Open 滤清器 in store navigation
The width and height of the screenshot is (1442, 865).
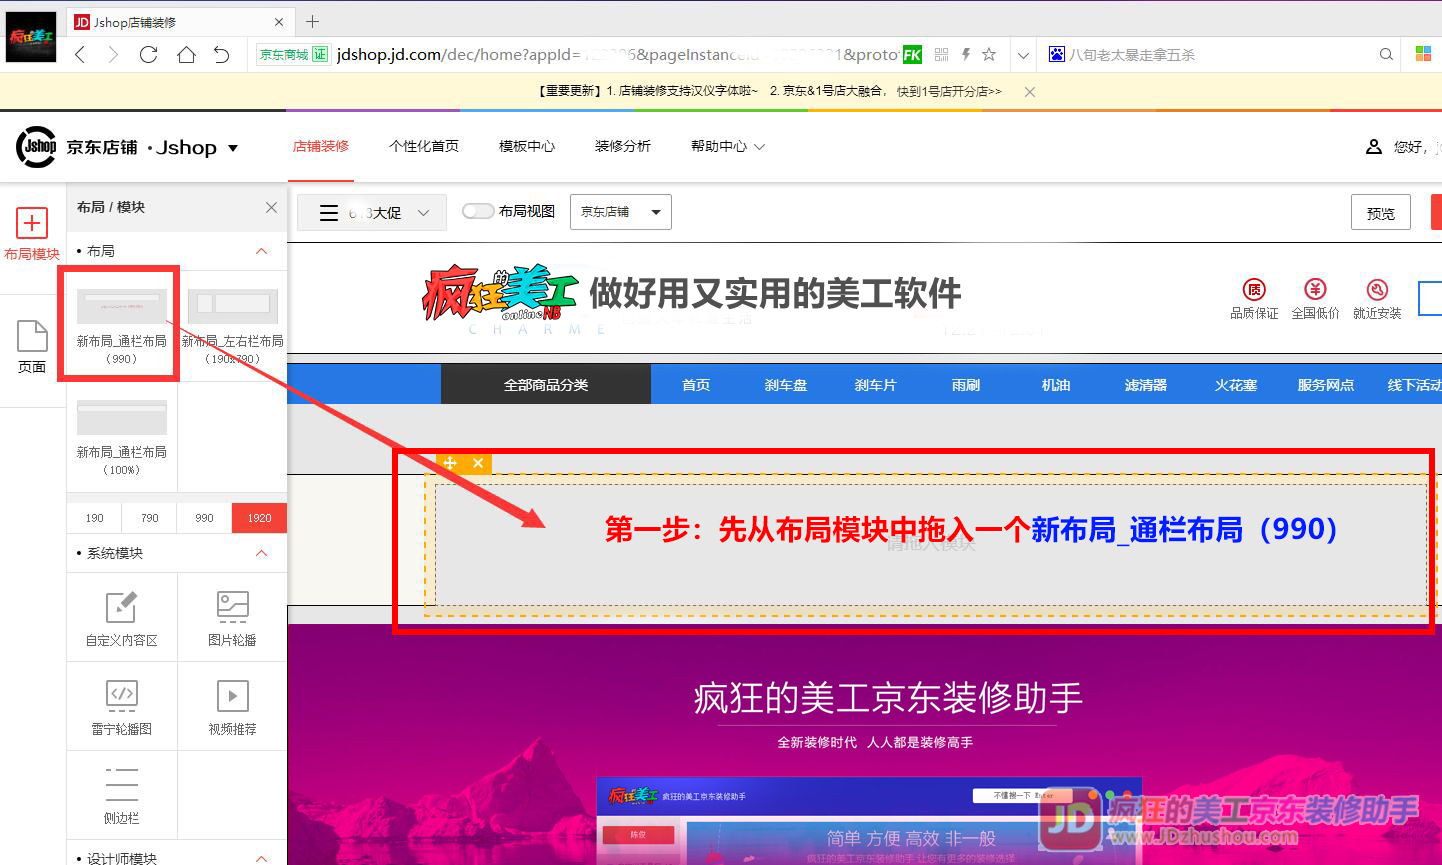[1146, 385]
